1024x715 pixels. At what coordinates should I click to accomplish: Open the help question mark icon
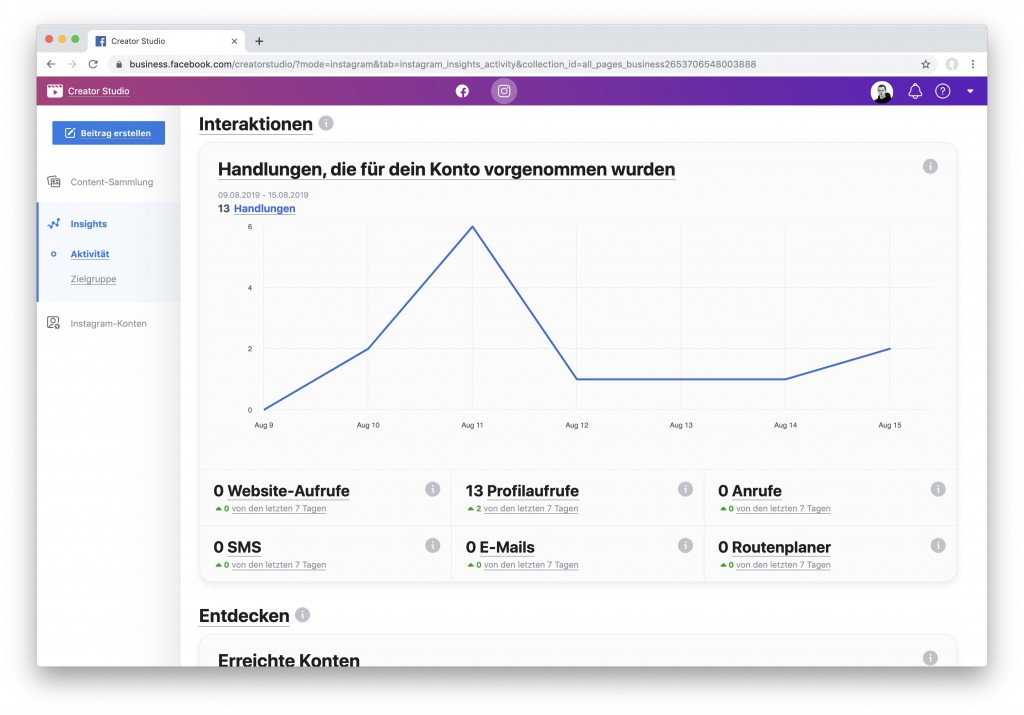942,91
